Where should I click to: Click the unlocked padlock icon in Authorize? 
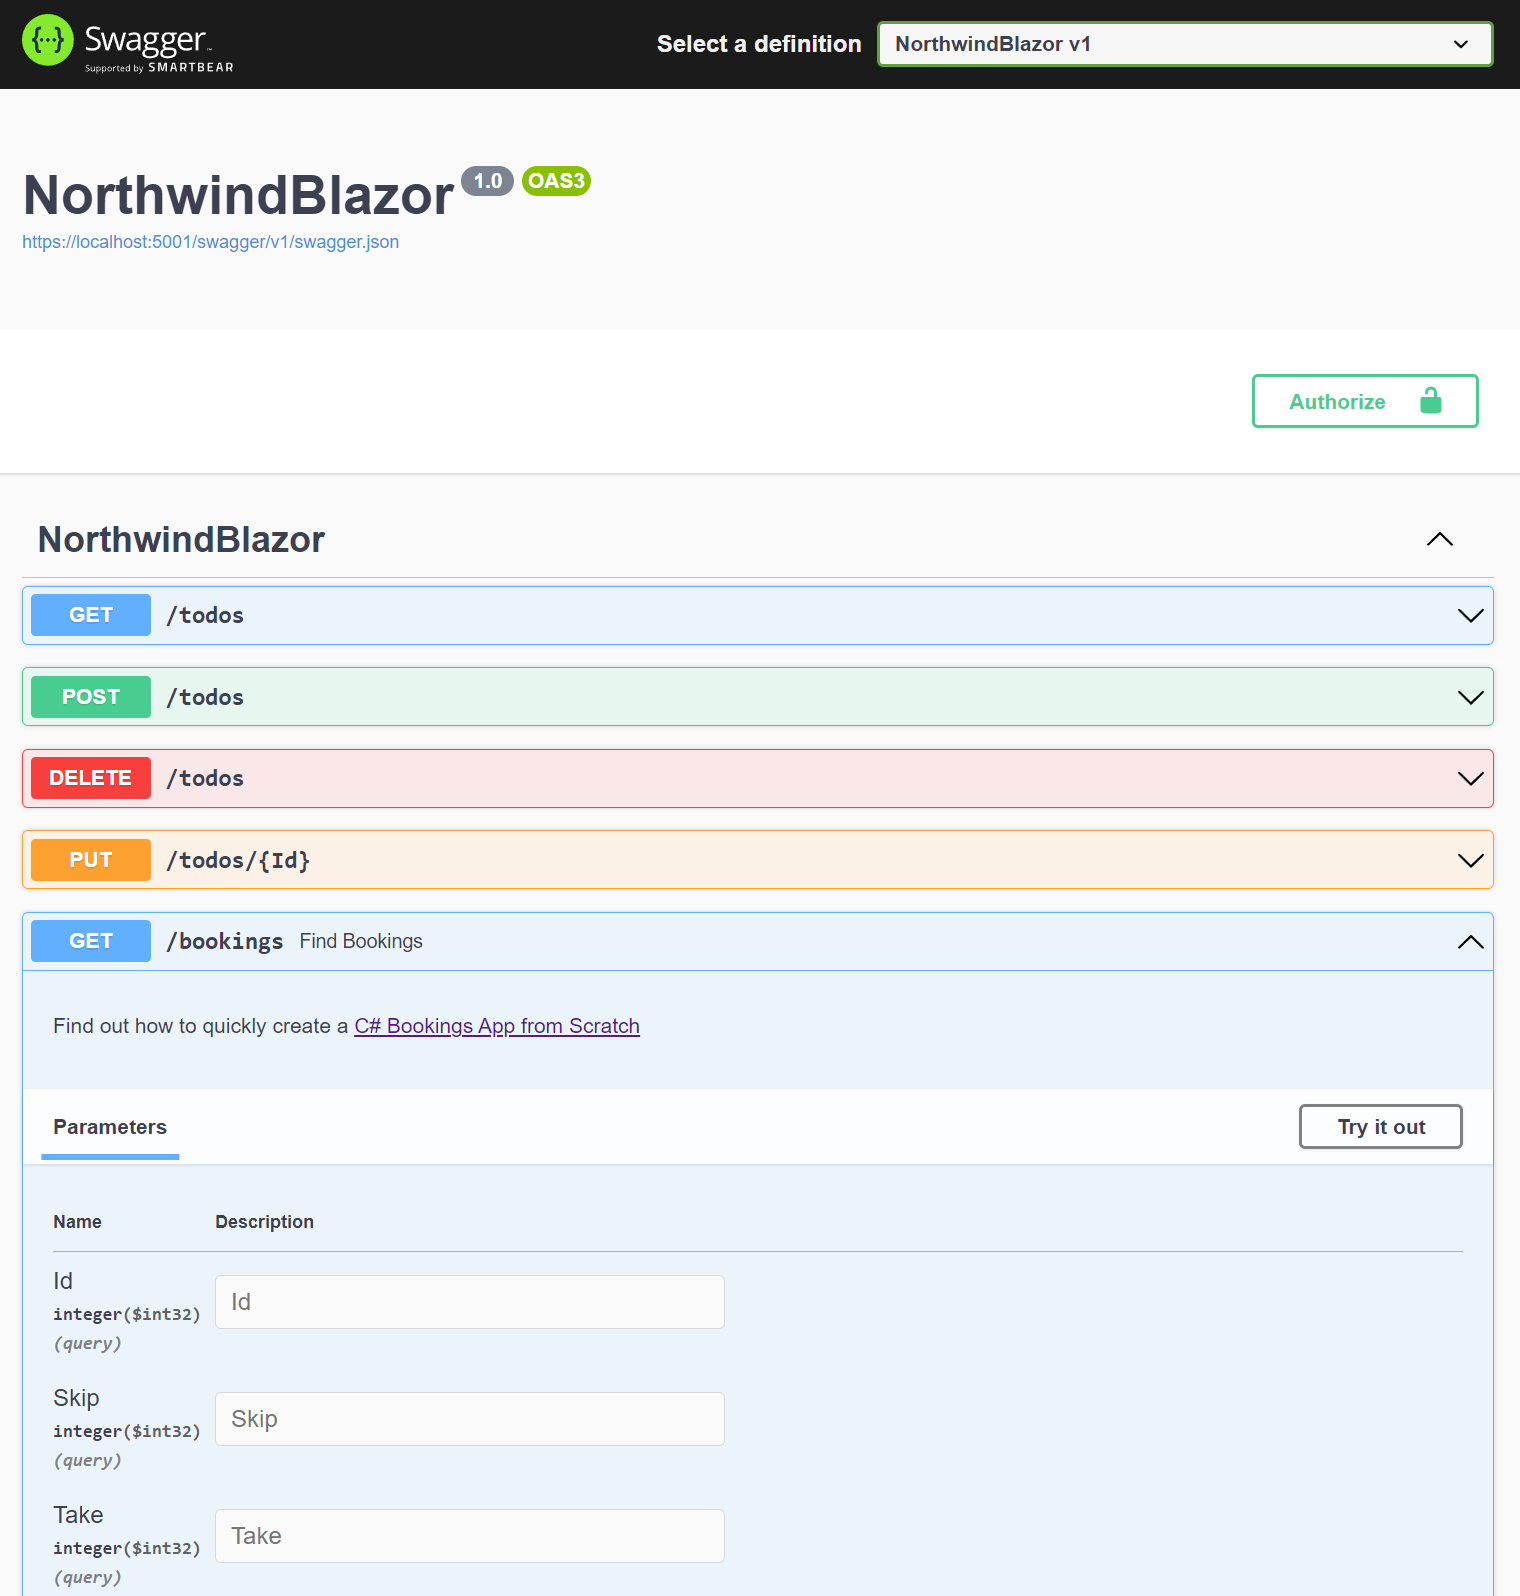tap(1431, 401)
